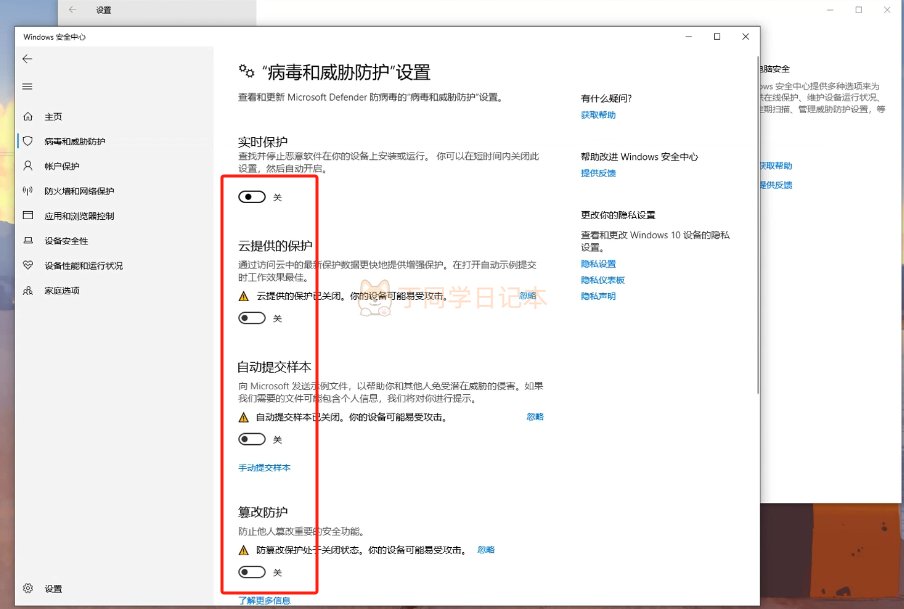The height and width of the screenshot is (609, 904).
Task: Turn on 自动提交样本 switch
Action: (252, 439)
